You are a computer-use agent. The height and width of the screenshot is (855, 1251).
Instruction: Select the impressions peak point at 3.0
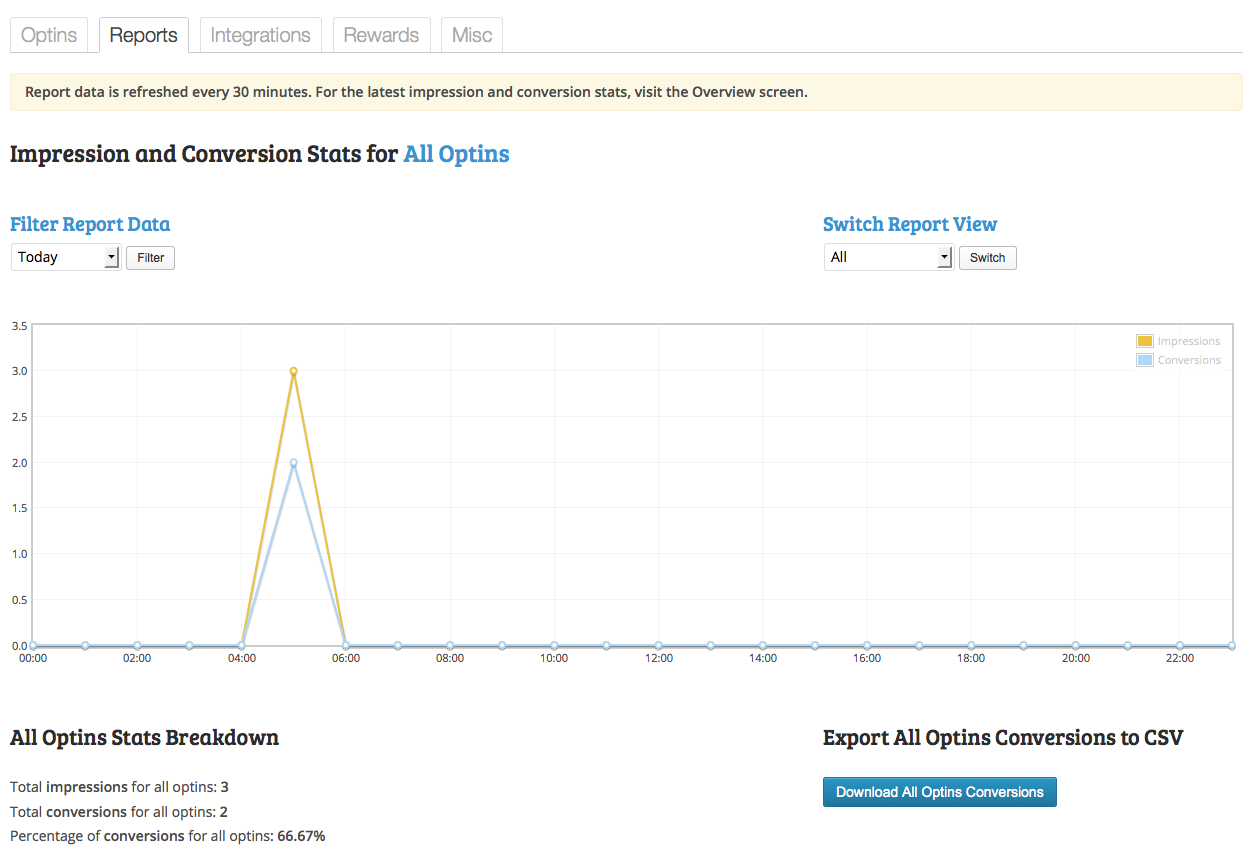[294, 371]
